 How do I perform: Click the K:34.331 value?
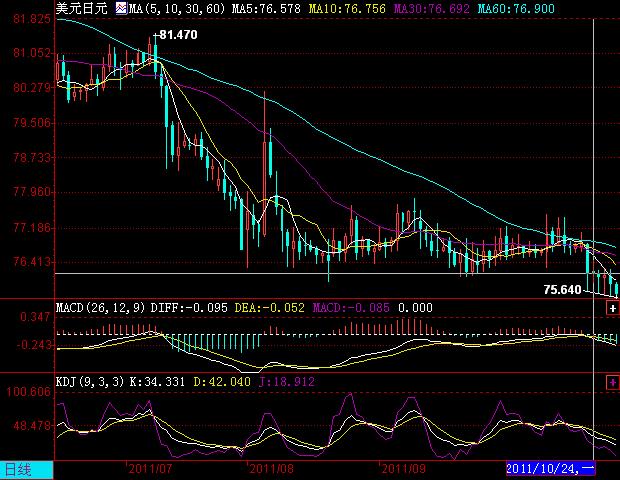tap(157, 382)
